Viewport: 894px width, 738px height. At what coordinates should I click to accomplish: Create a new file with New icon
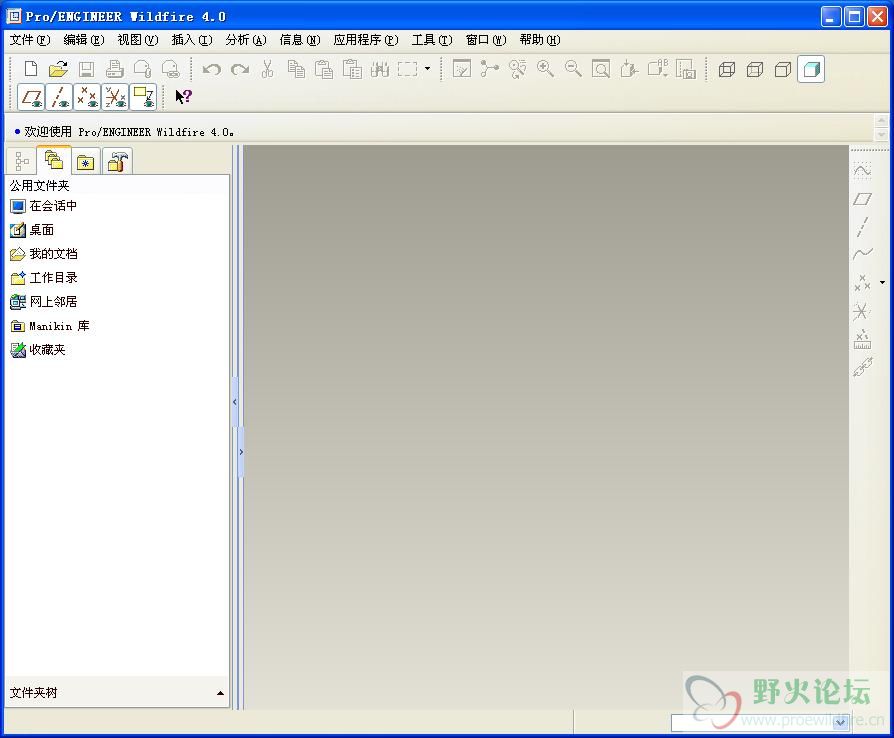[x=31, y=69]
